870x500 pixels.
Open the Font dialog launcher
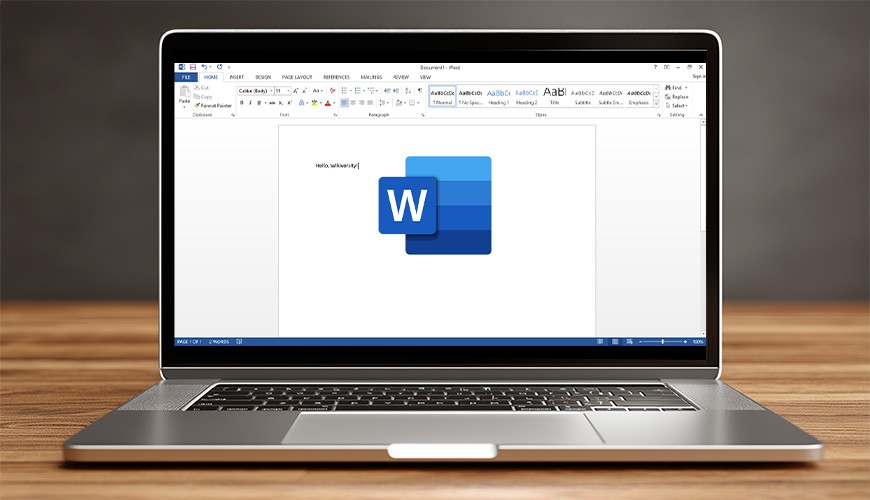tap(335, 115)
